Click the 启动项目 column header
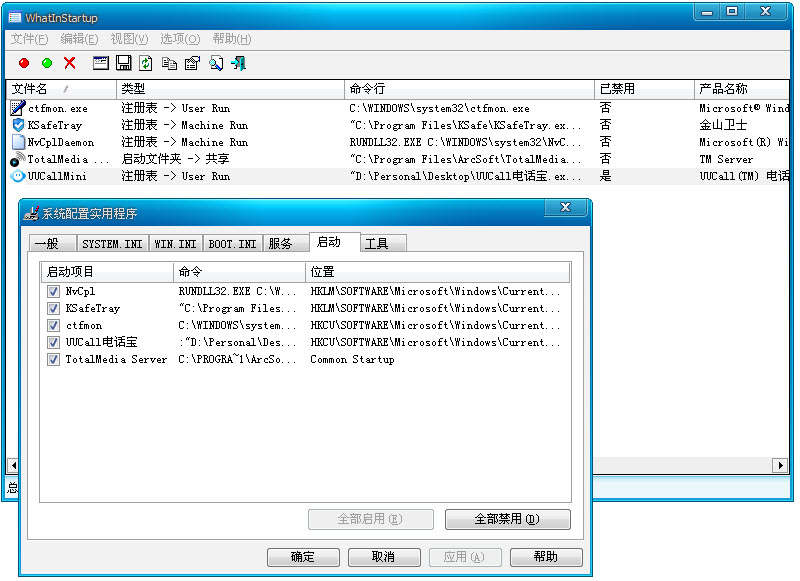 107,272
